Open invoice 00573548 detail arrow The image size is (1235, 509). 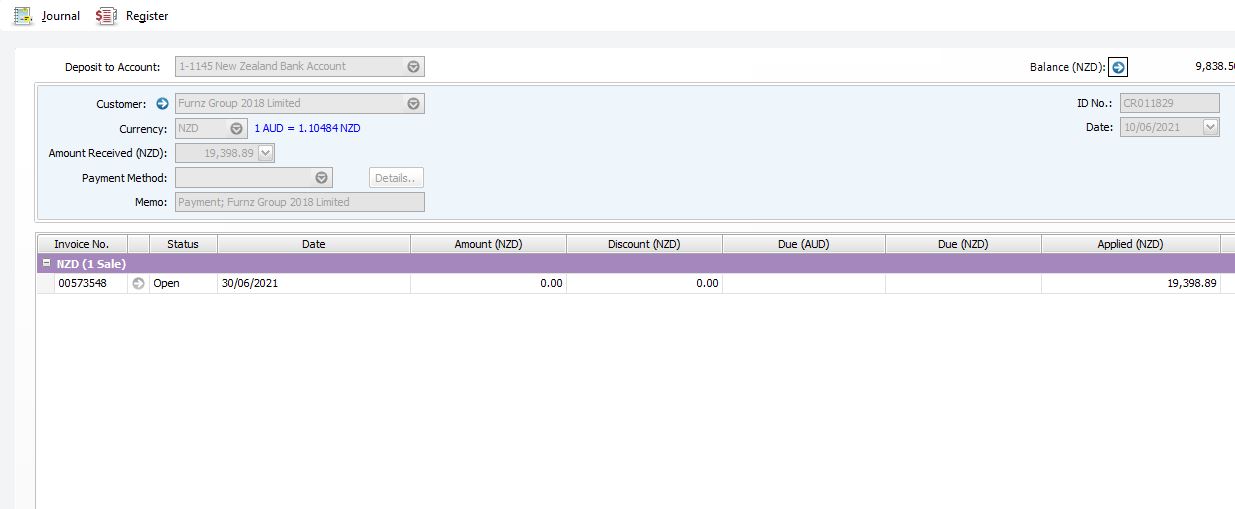click(x=139, y=283)
